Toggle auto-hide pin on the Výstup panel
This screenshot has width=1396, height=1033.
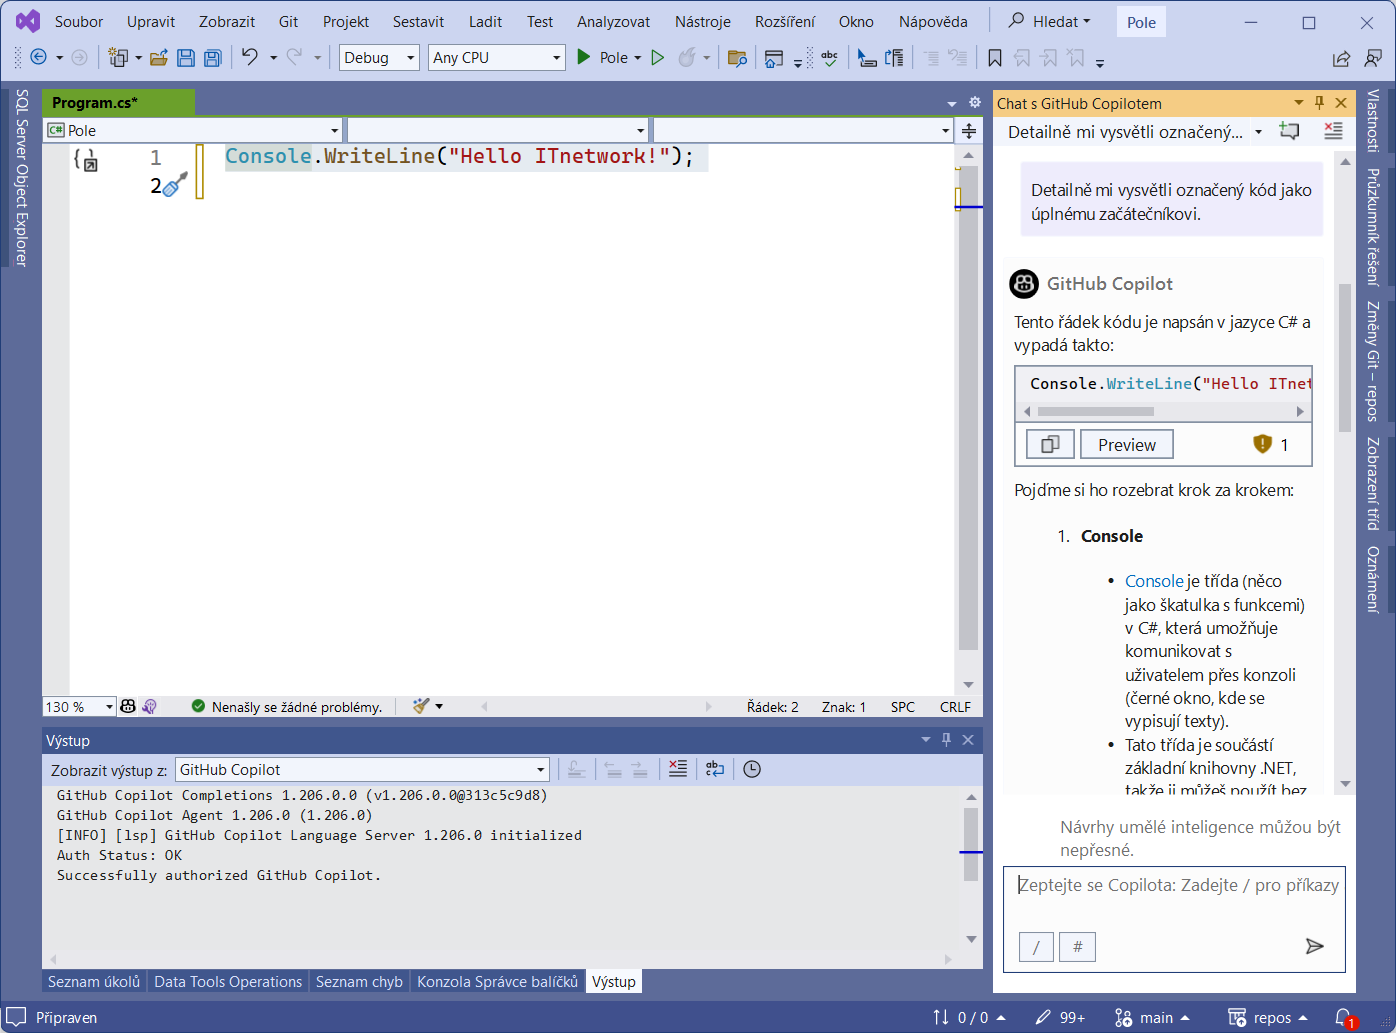pyautogui.click(x=946, y=740)
